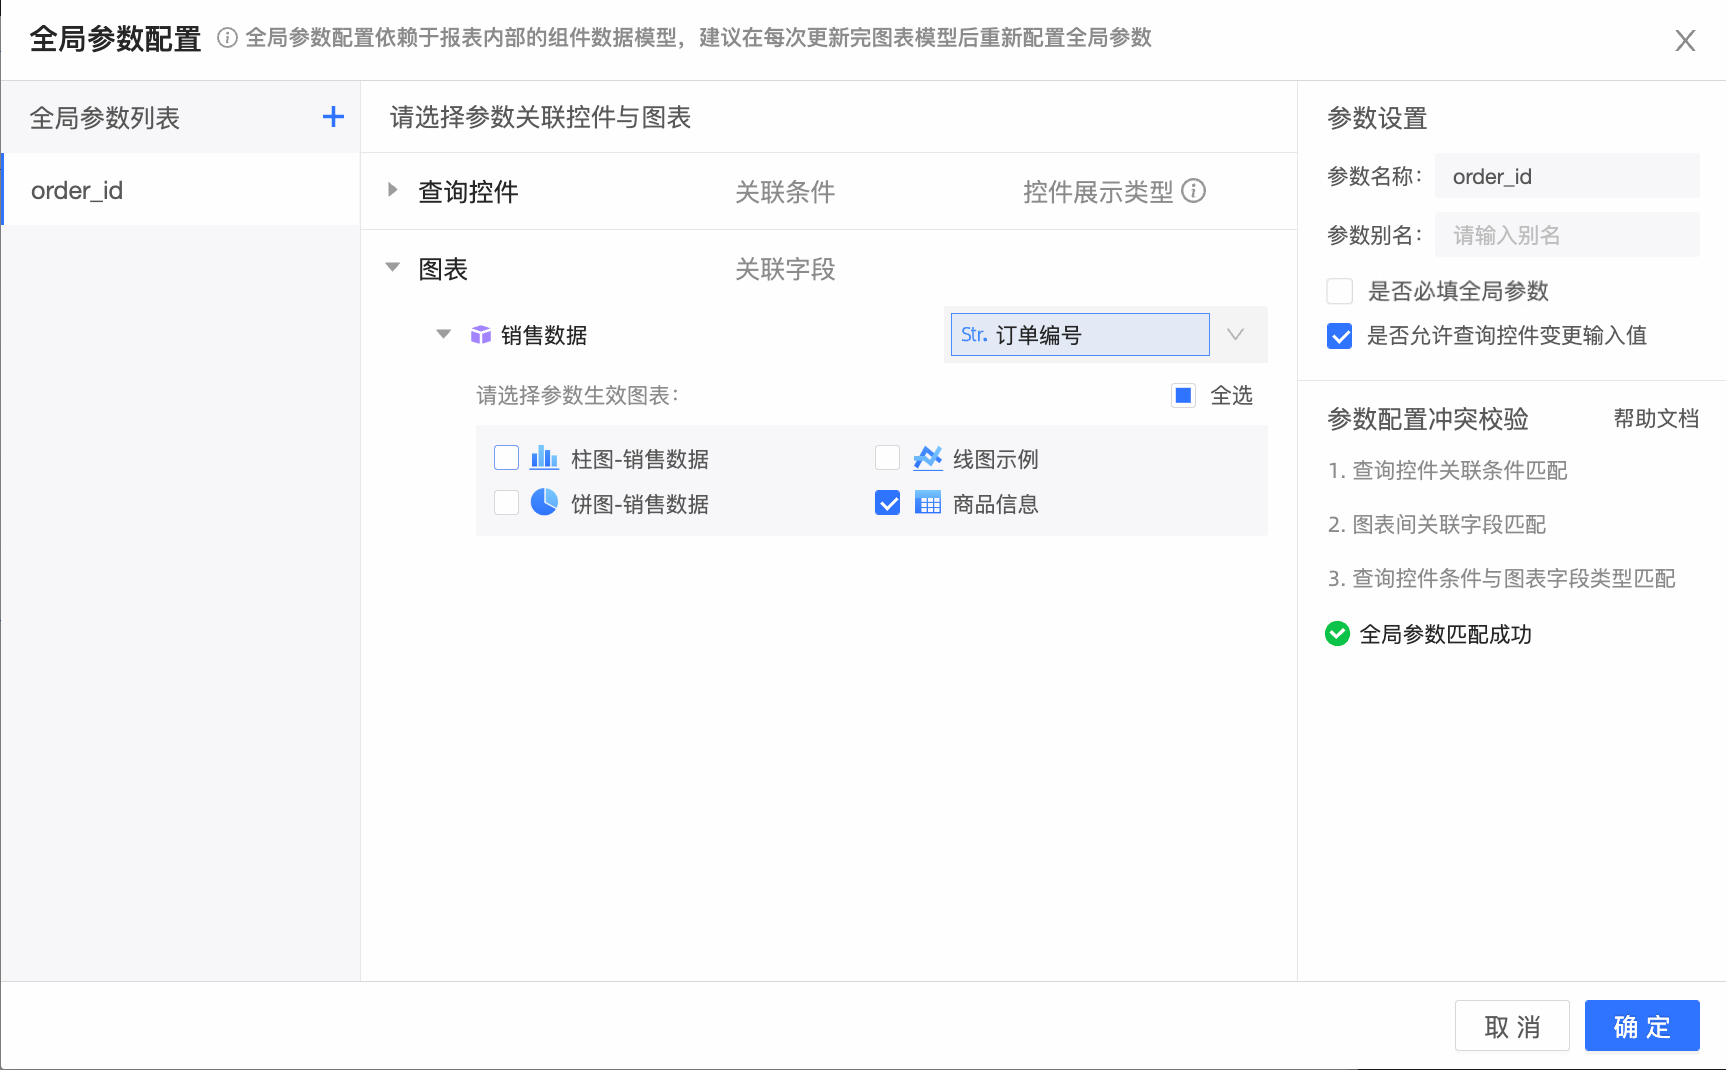Click the 全局参数匹配成功 status text
This screenshot has width=1726, height=1070.
pos(1446,634)
